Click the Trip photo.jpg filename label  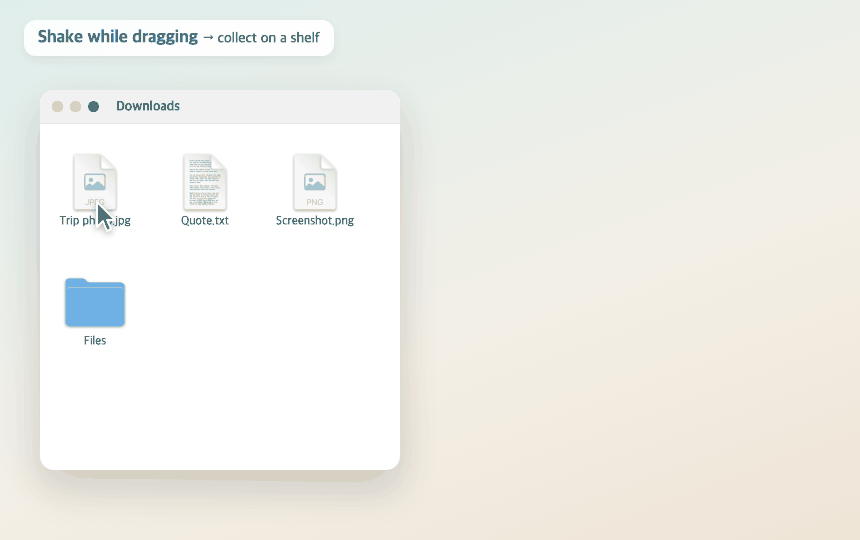pos(95,220)
